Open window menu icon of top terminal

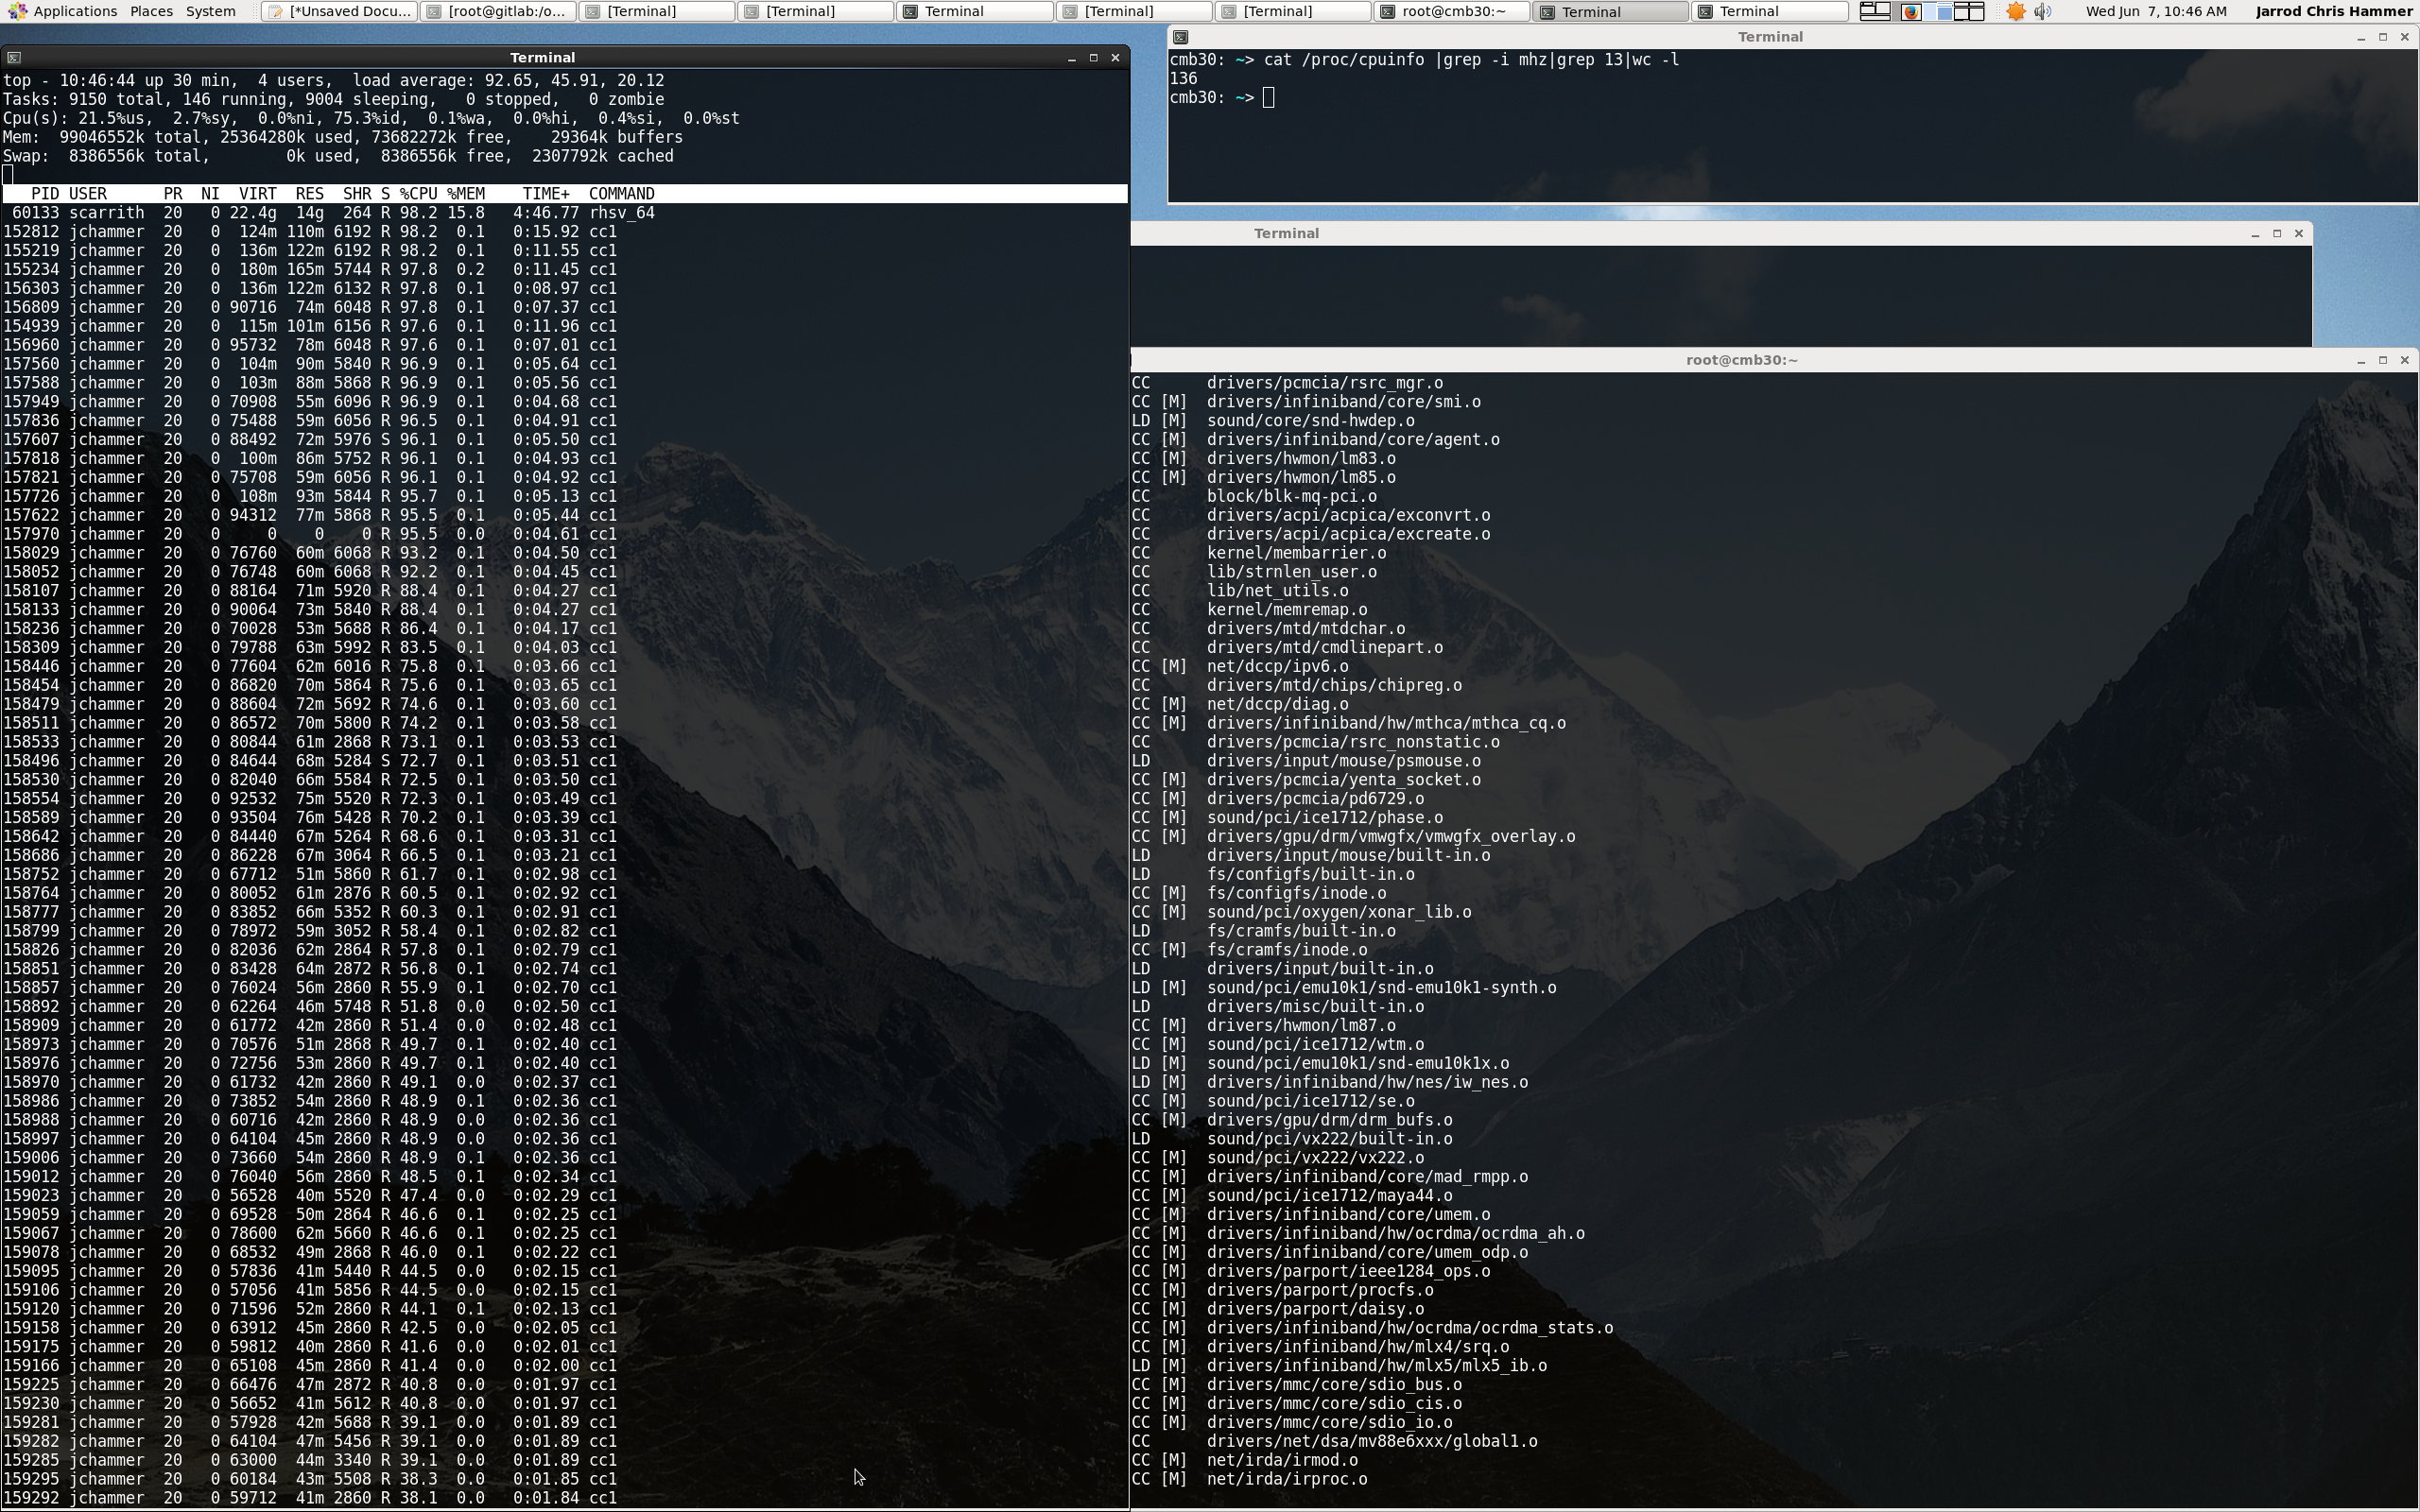point(14,58)
